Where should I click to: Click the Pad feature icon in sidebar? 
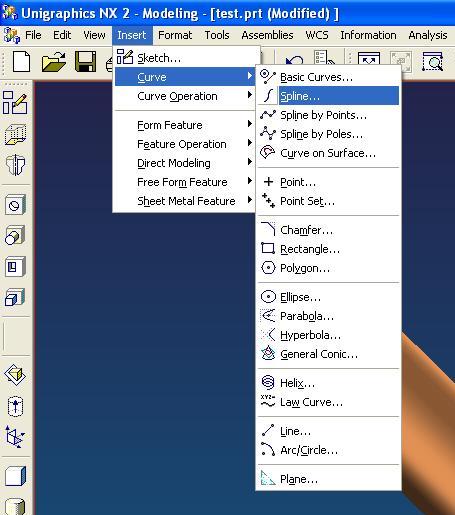click(x=15, y=297)
